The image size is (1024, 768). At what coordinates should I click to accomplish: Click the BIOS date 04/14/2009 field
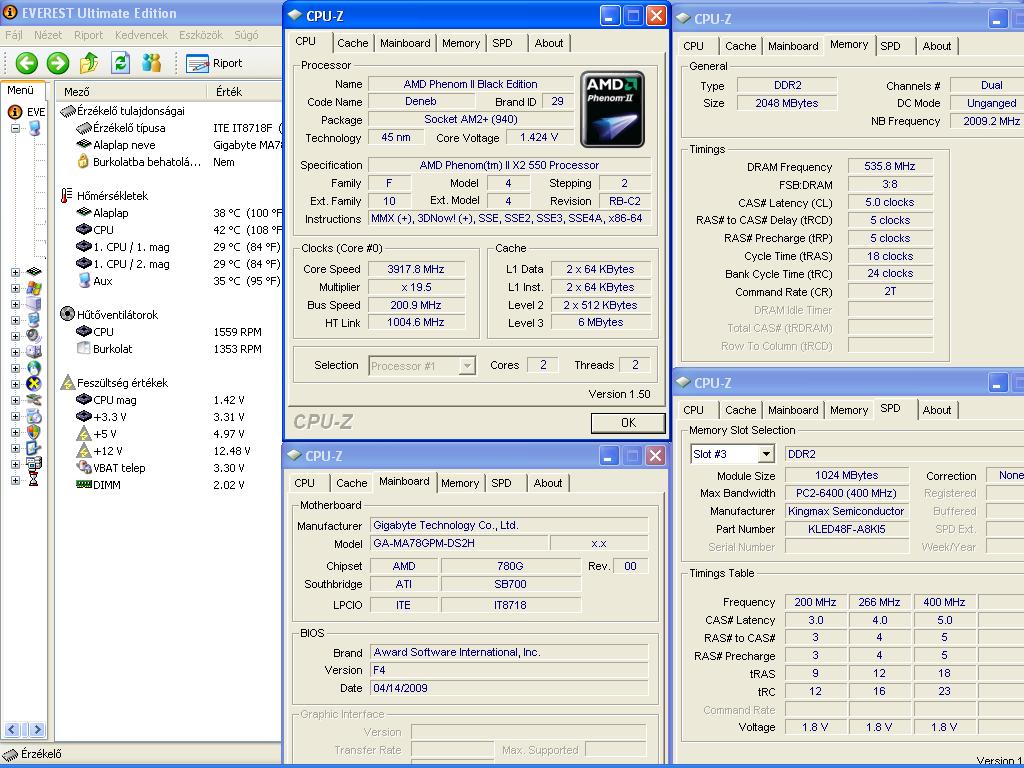[x=509, y=688]
